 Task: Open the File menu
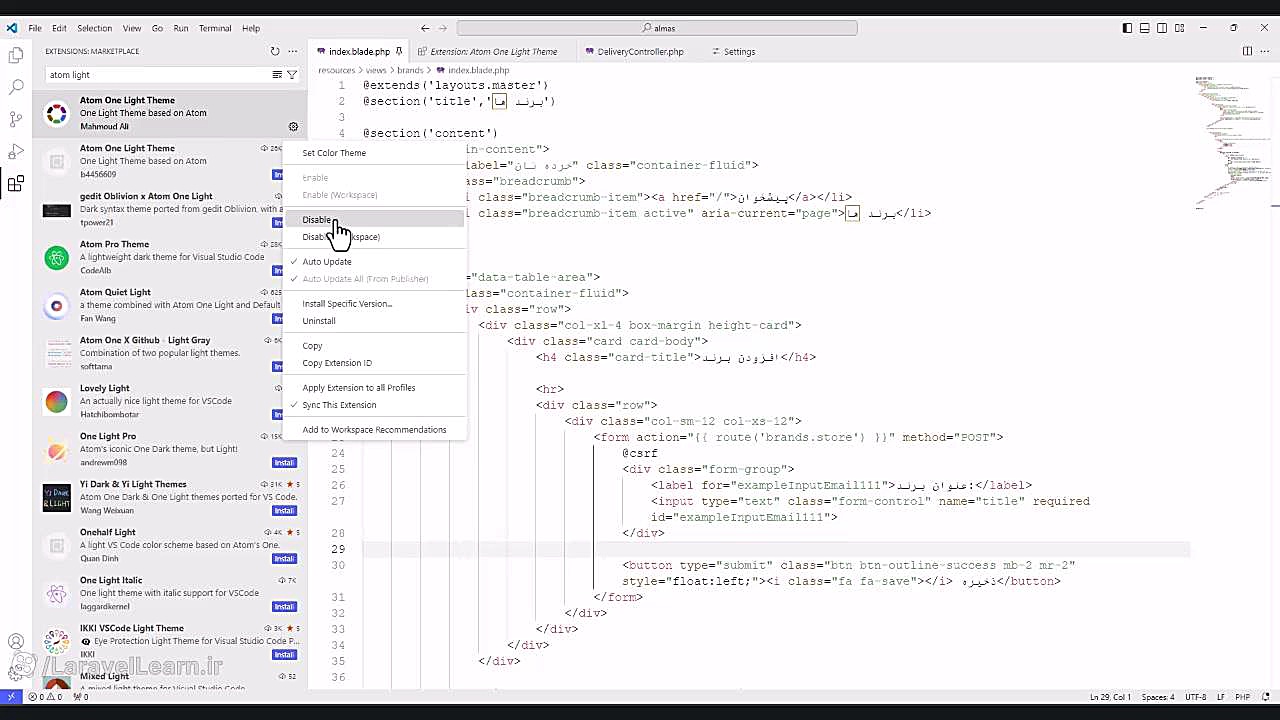click(x=35, y=28)
